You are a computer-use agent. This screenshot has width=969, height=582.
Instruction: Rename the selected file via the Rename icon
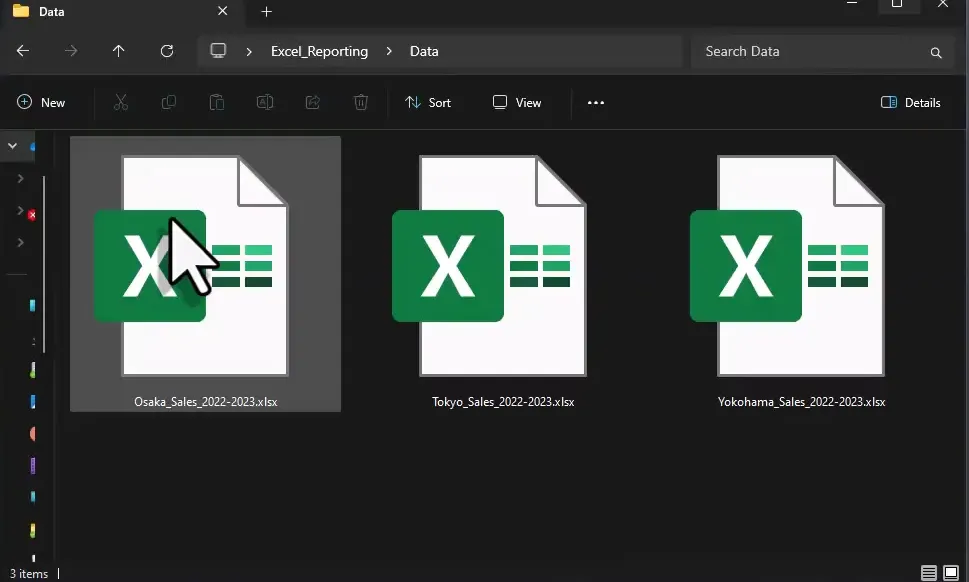coord(265,102)
